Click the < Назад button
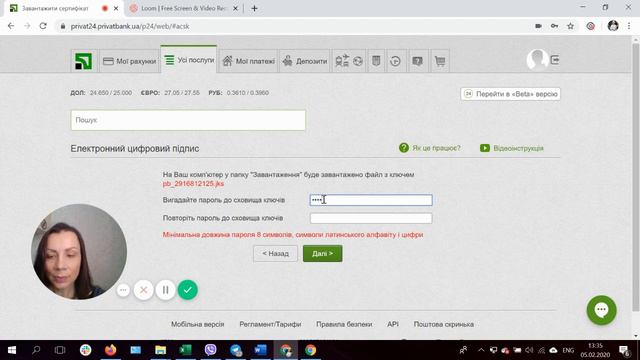Screen dimensions: 640x360 [x=276, y=253]
